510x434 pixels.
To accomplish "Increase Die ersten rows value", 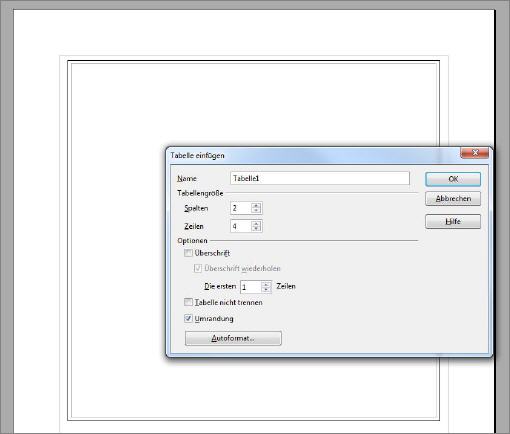I will tap(266, 285).
